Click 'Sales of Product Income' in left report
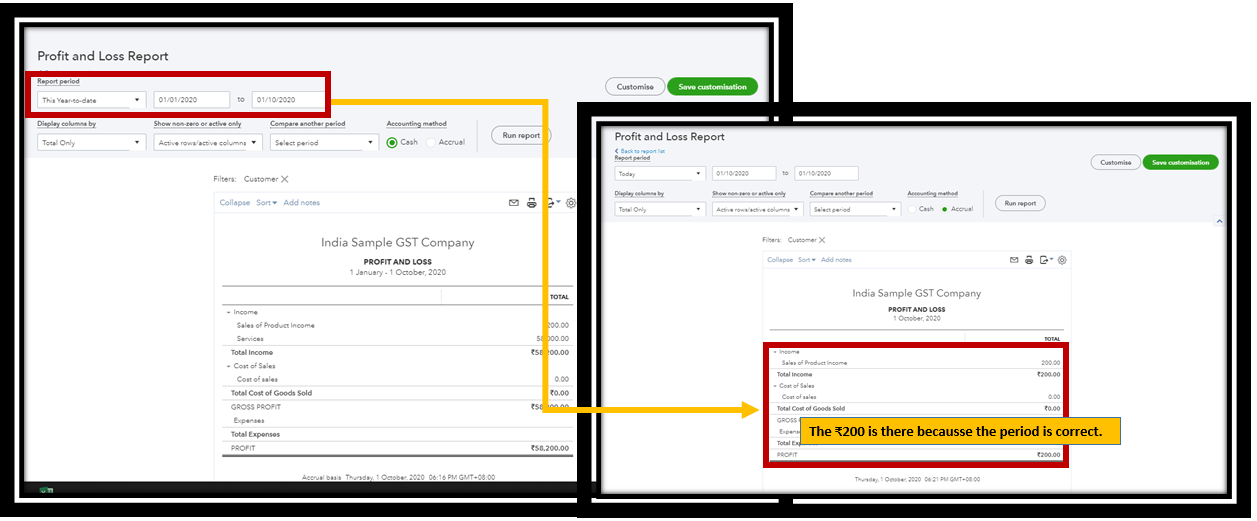 coord(275,325)
